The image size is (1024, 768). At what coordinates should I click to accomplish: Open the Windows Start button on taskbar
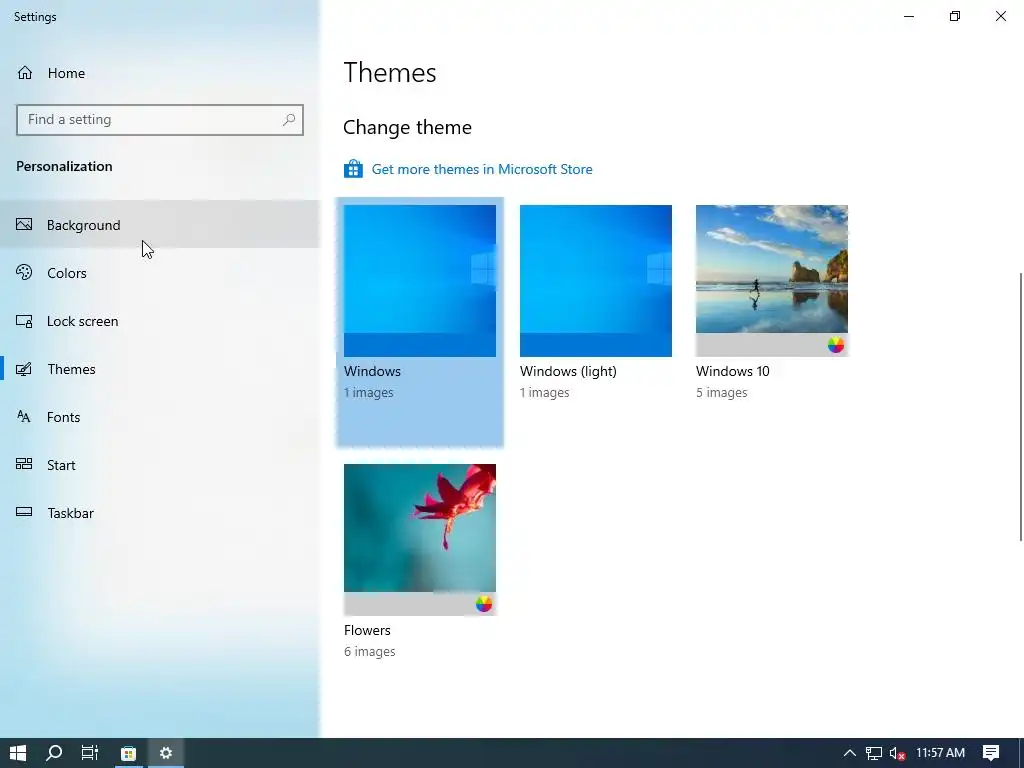[18, 753]
